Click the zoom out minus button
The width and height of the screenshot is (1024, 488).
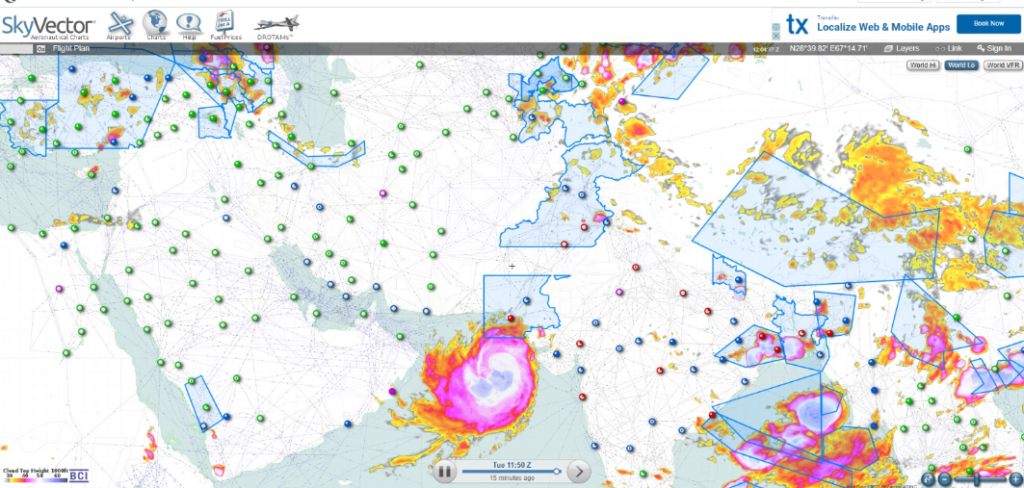[945, 480]
